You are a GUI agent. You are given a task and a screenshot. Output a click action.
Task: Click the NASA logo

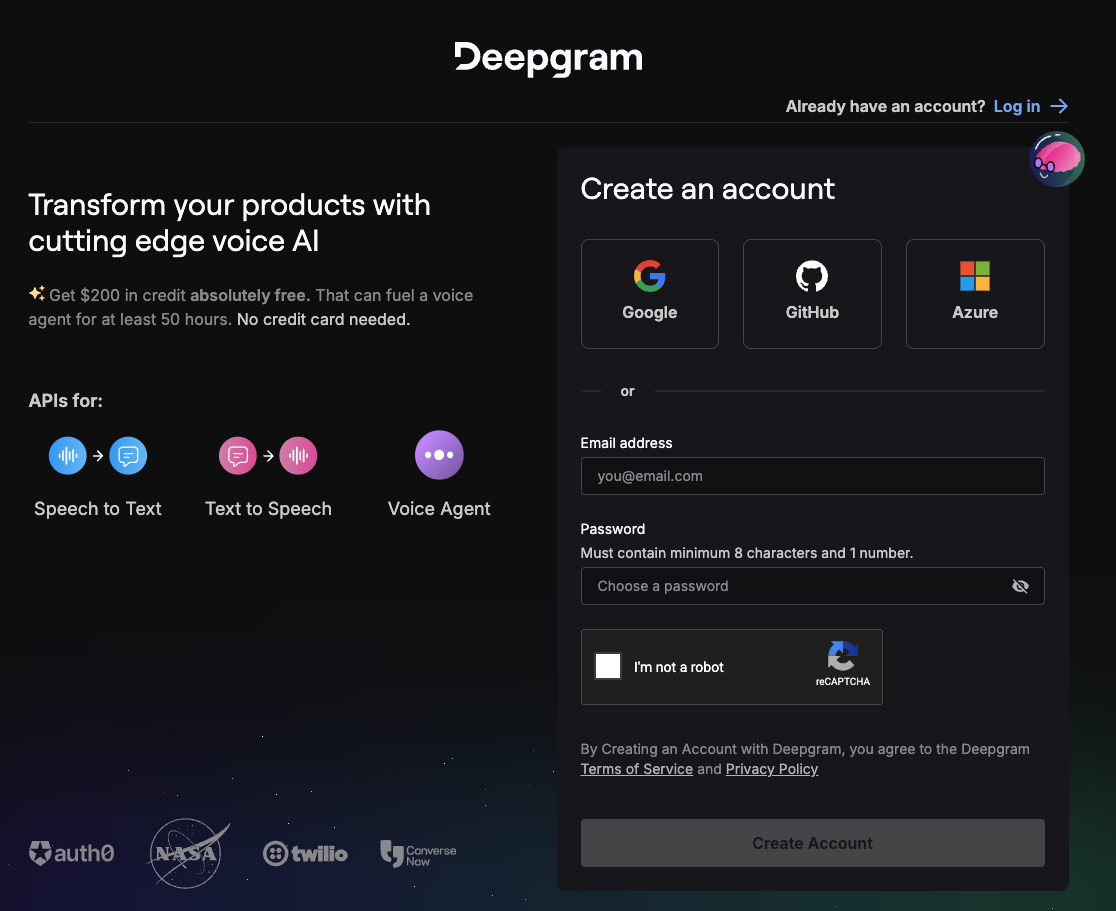coord(188,853)
